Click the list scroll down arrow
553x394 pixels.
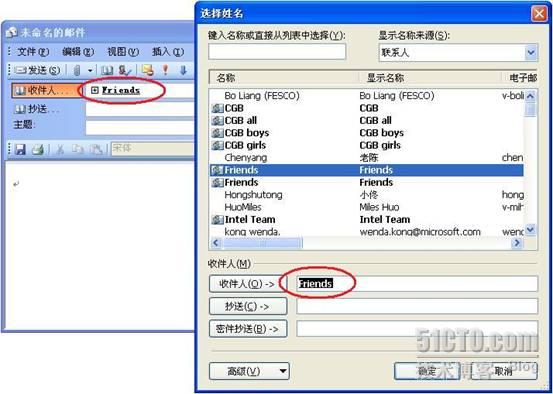[x=530, y=230]
